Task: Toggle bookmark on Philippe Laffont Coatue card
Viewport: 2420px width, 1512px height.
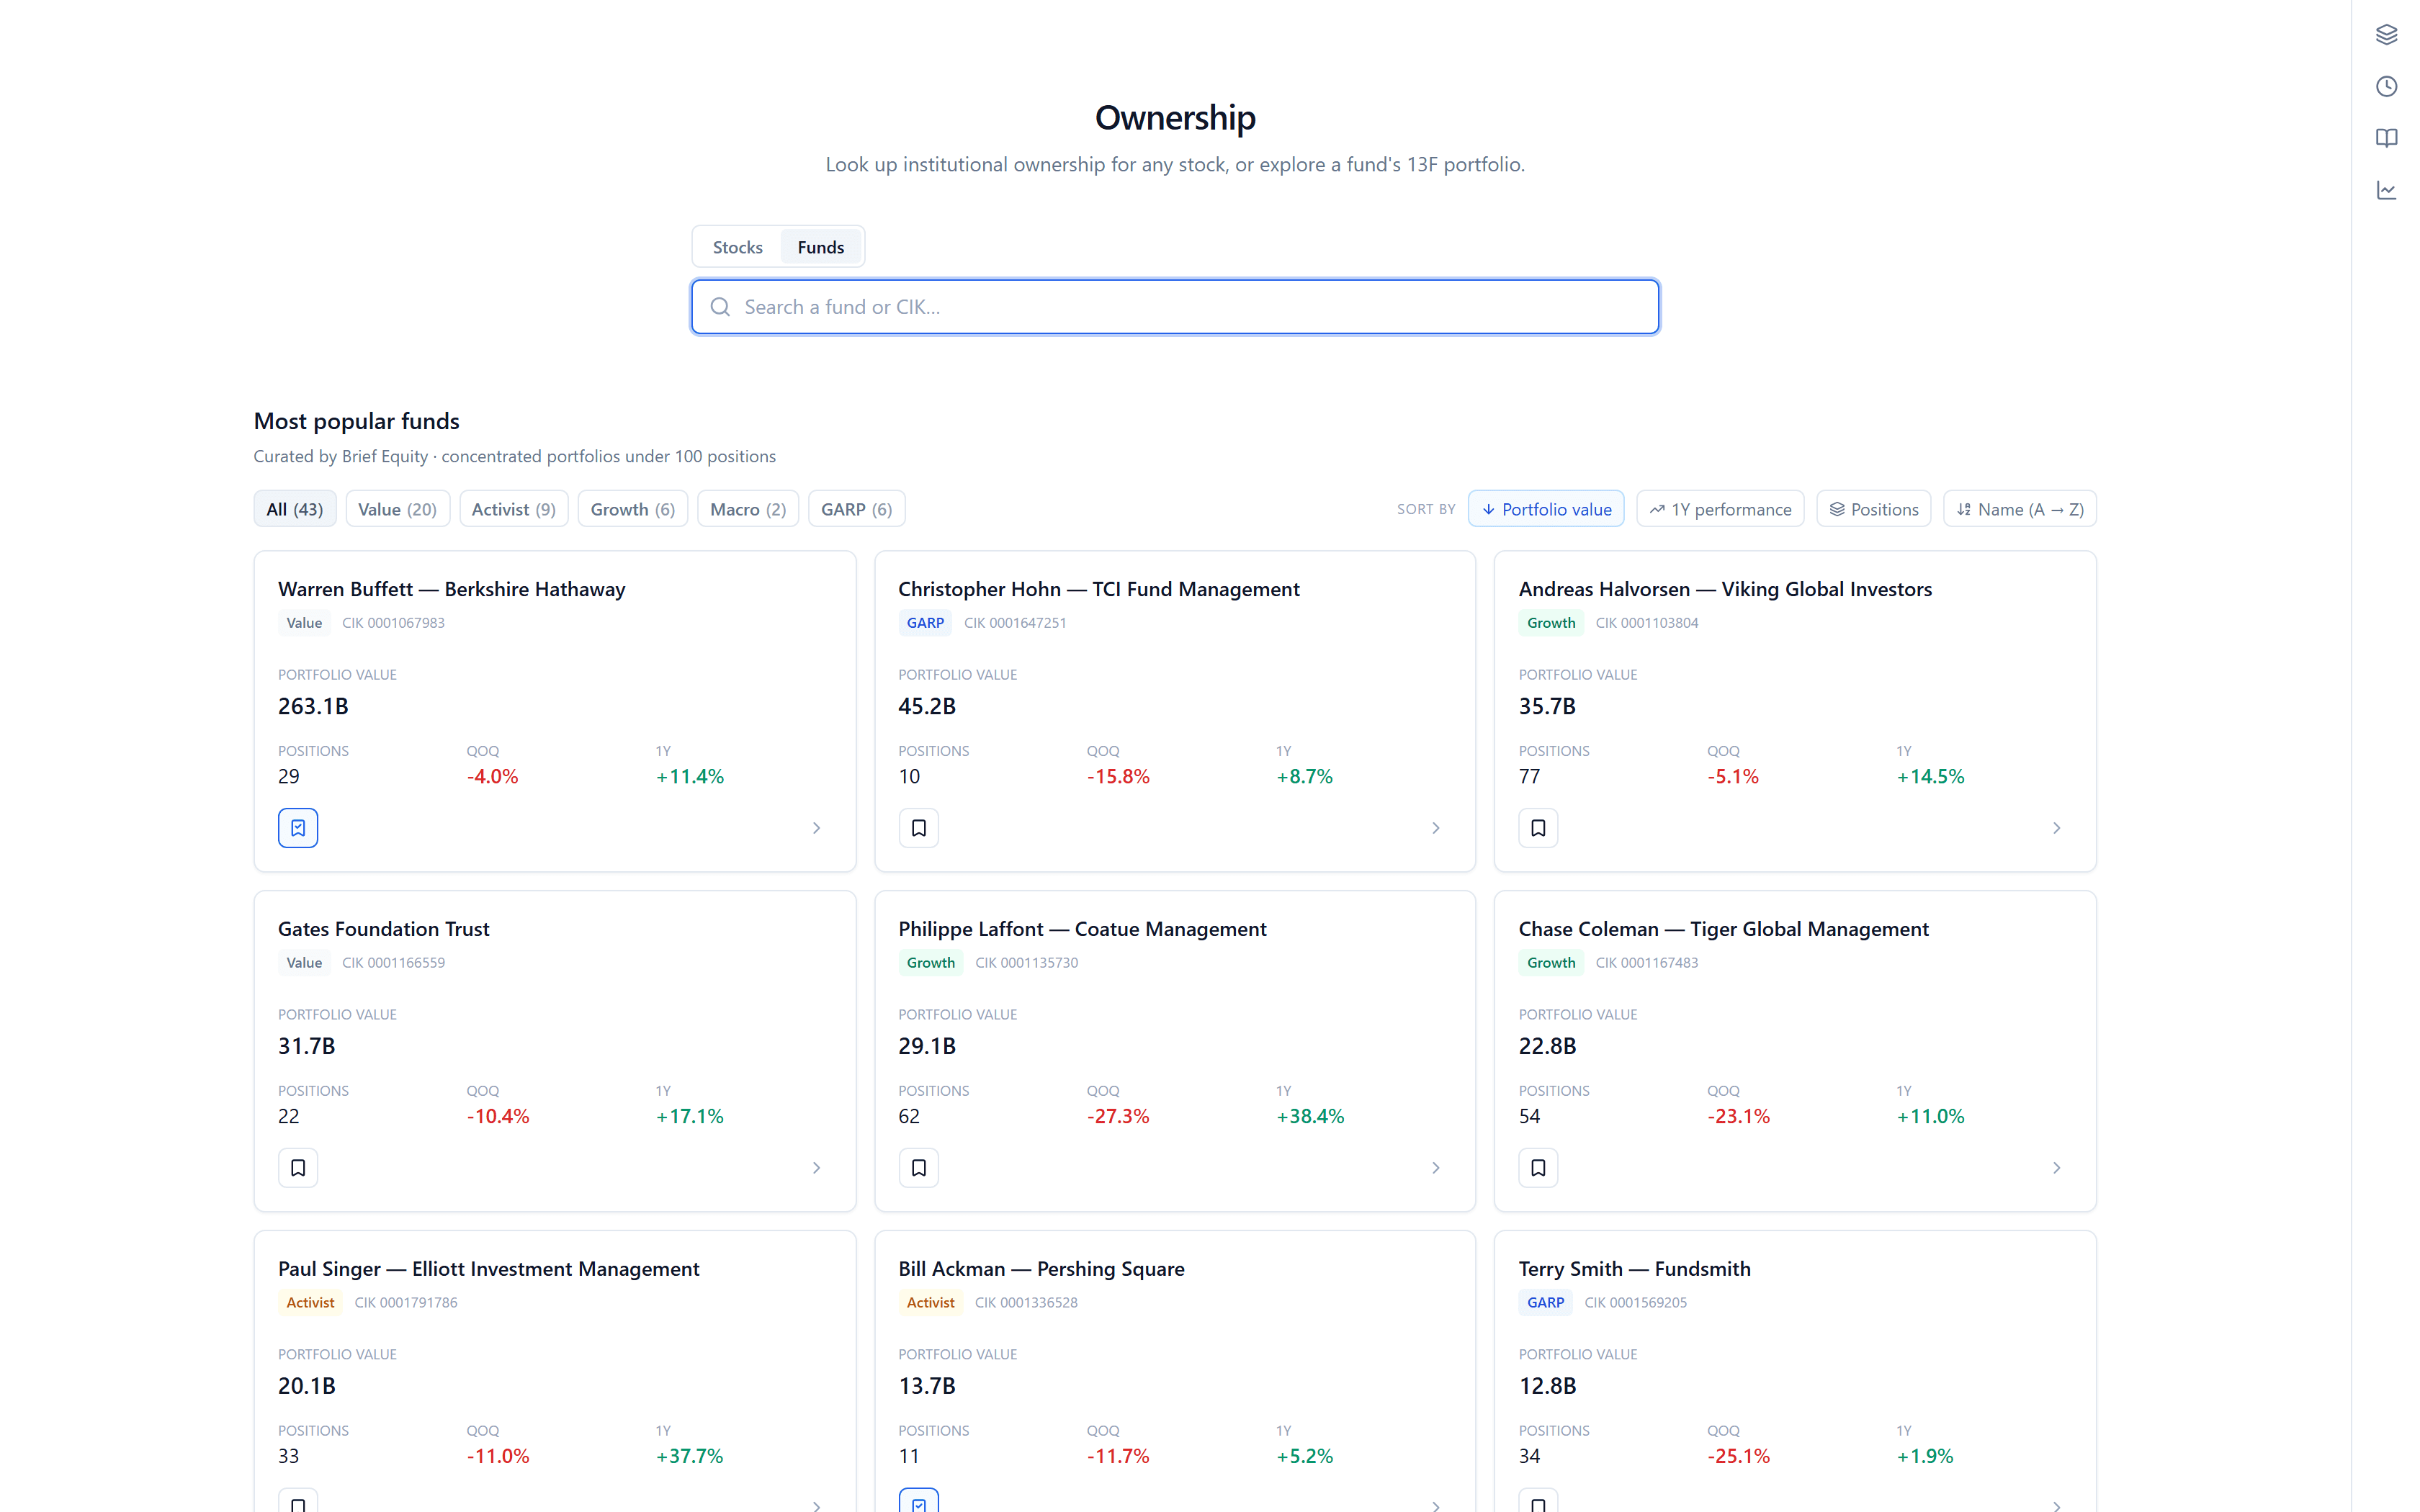Action: tap(918, 1168)
